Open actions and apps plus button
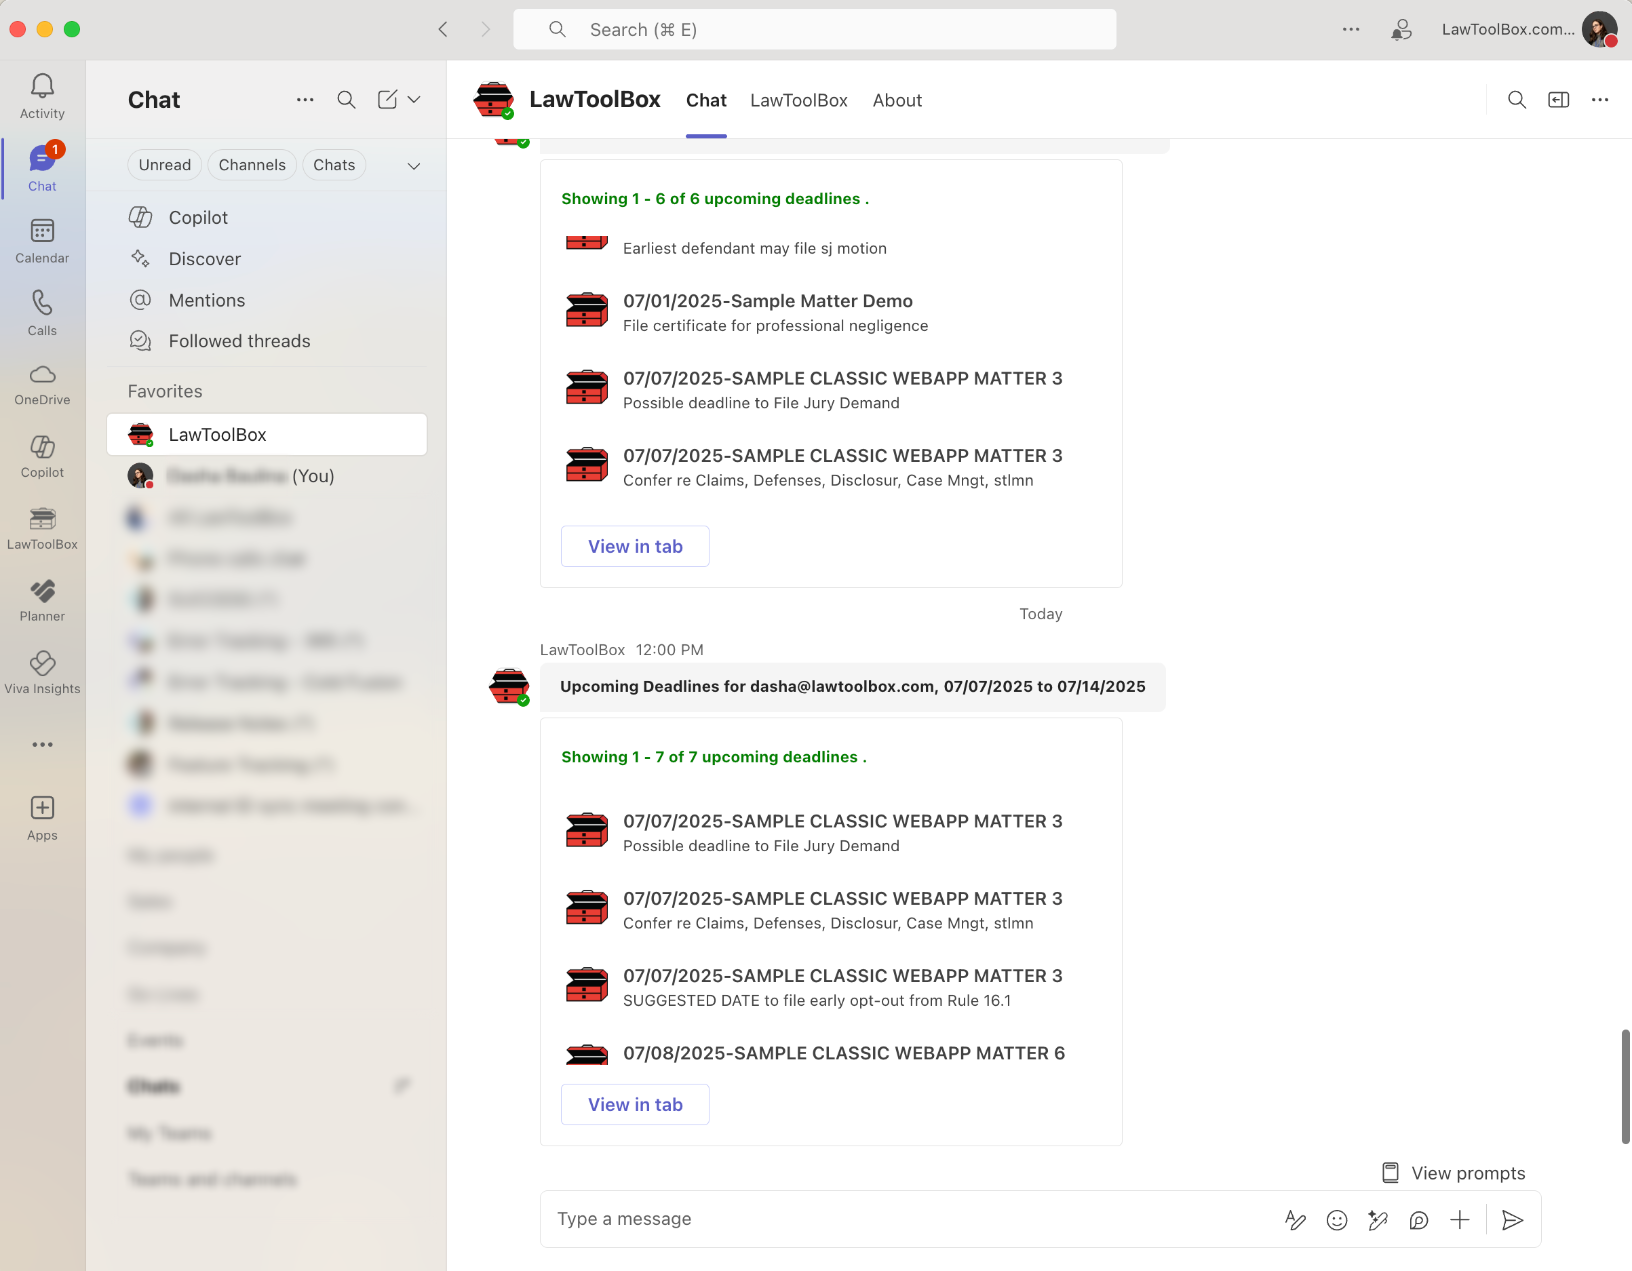This screenshot has height=1271, width=1632. [x=1460, y=1220]
